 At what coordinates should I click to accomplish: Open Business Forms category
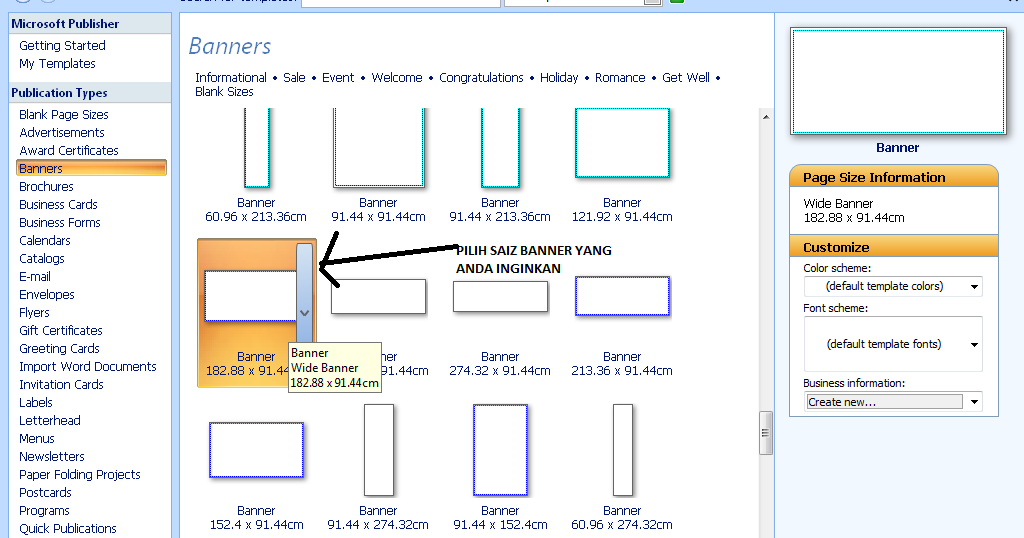point(60,223)
